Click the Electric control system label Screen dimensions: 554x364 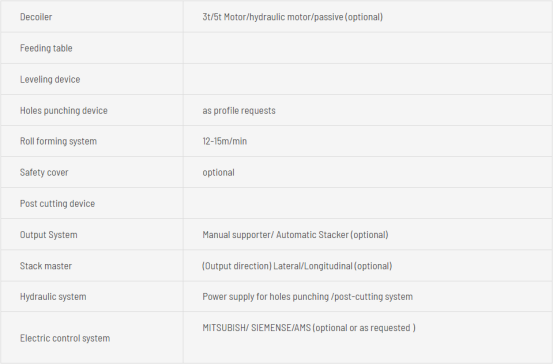[65, 338]
